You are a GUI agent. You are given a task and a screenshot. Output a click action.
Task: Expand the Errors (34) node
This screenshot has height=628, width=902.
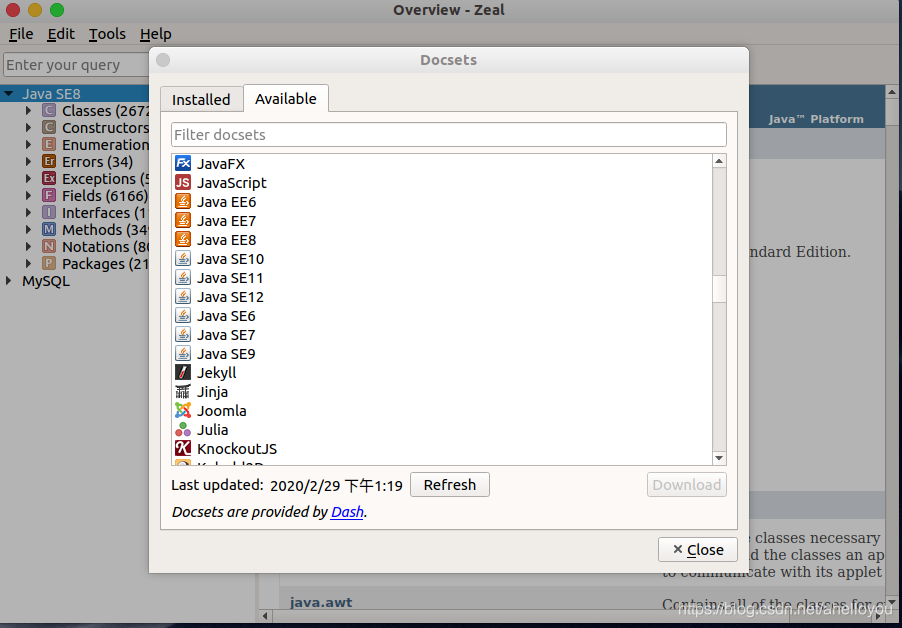coord(28,162)
